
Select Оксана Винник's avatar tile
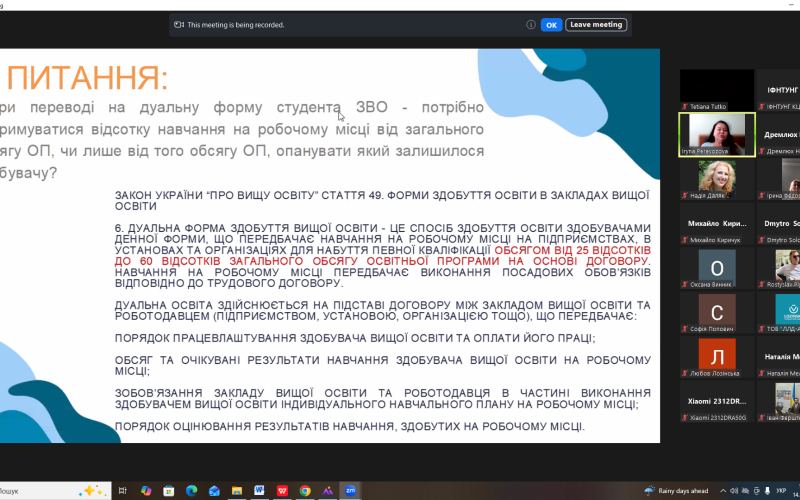pos(717,268)
